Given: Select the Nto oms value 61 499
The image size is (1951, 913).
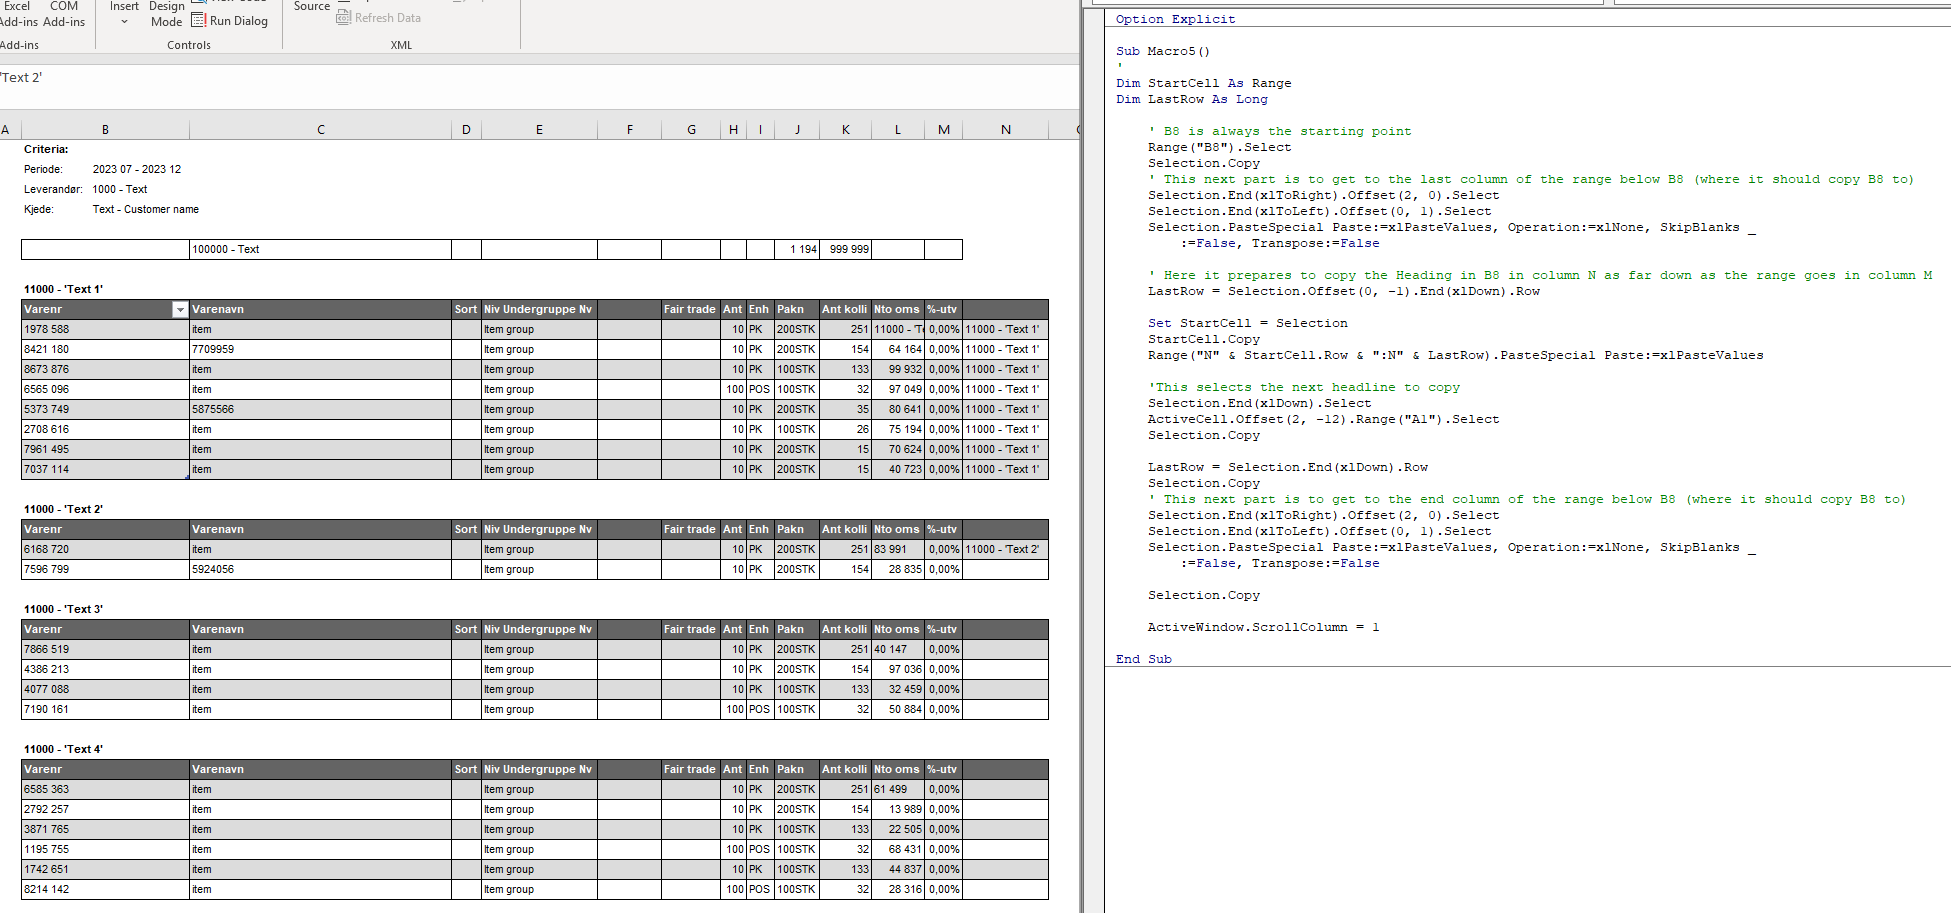Looking at the screenshot, I should (898, 789).
